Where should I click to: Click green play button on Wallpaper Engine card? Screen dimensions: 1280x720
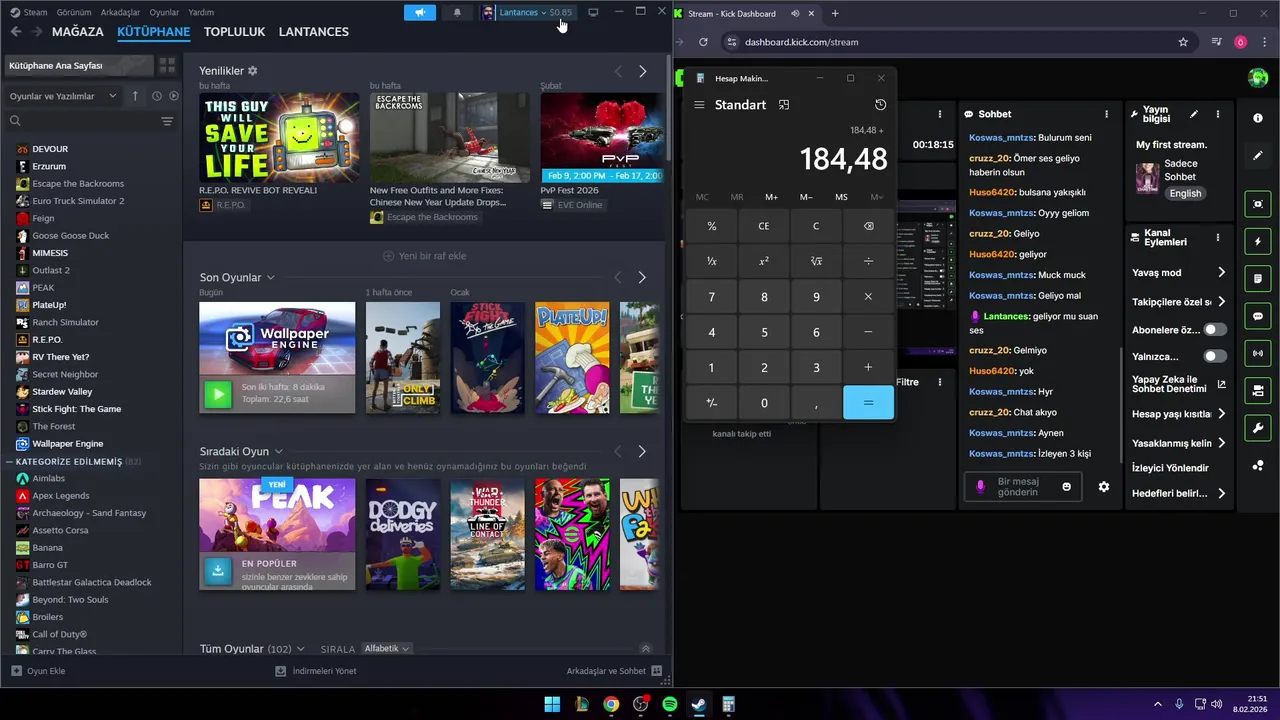point(217,394)
